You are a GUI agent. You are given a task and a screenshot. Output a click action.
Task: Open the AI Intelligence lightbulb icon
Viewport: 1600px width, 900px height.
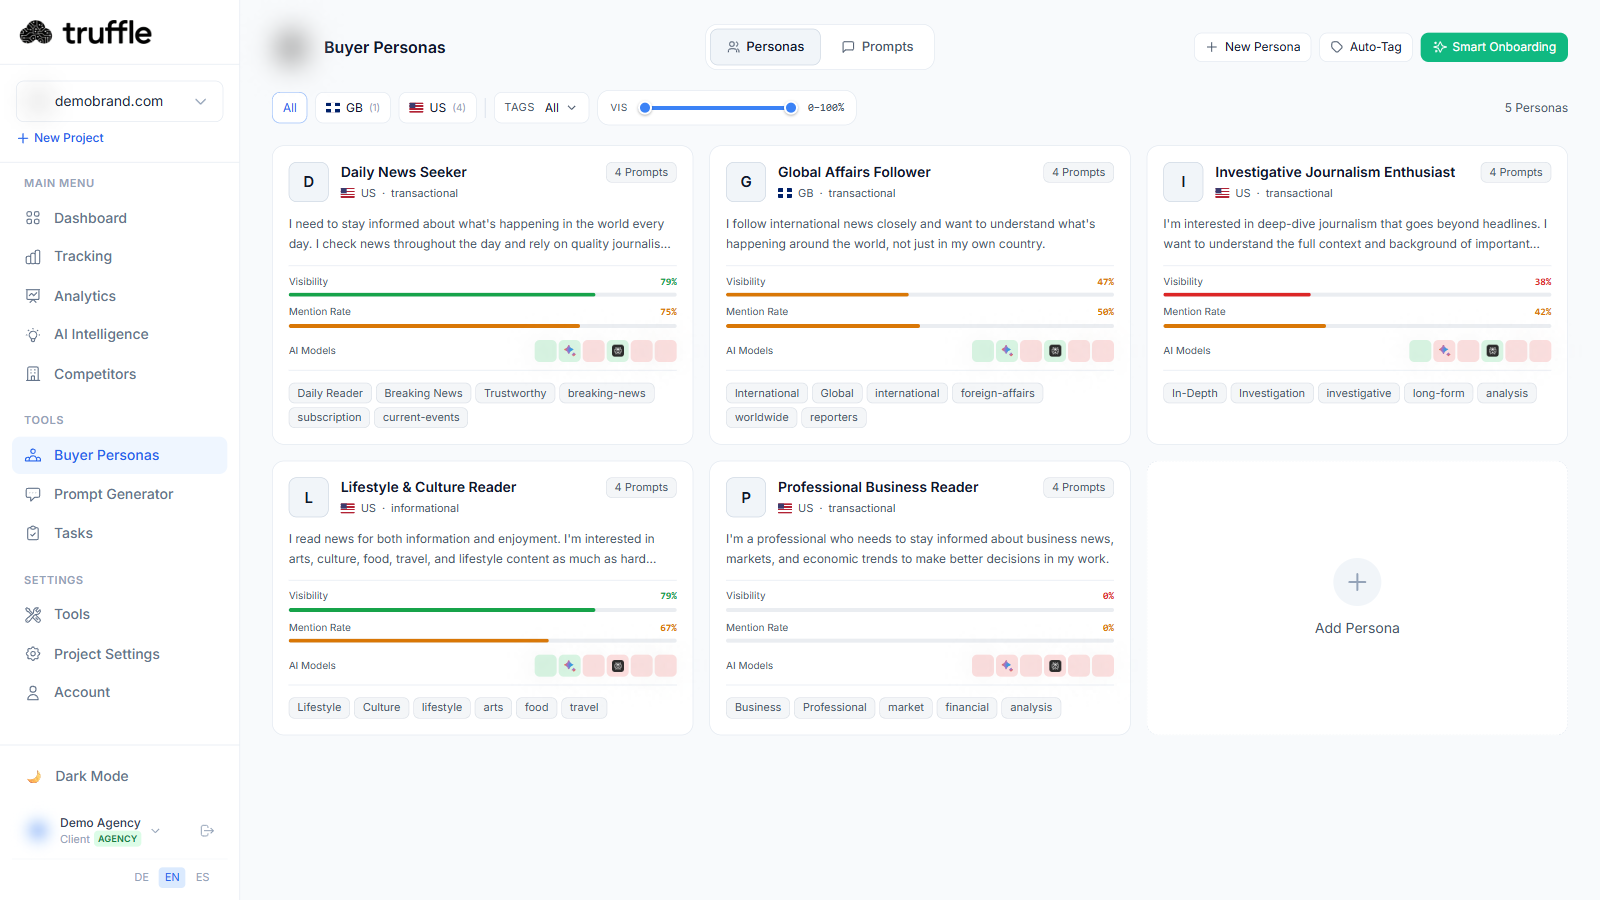(x=33, y=335)
